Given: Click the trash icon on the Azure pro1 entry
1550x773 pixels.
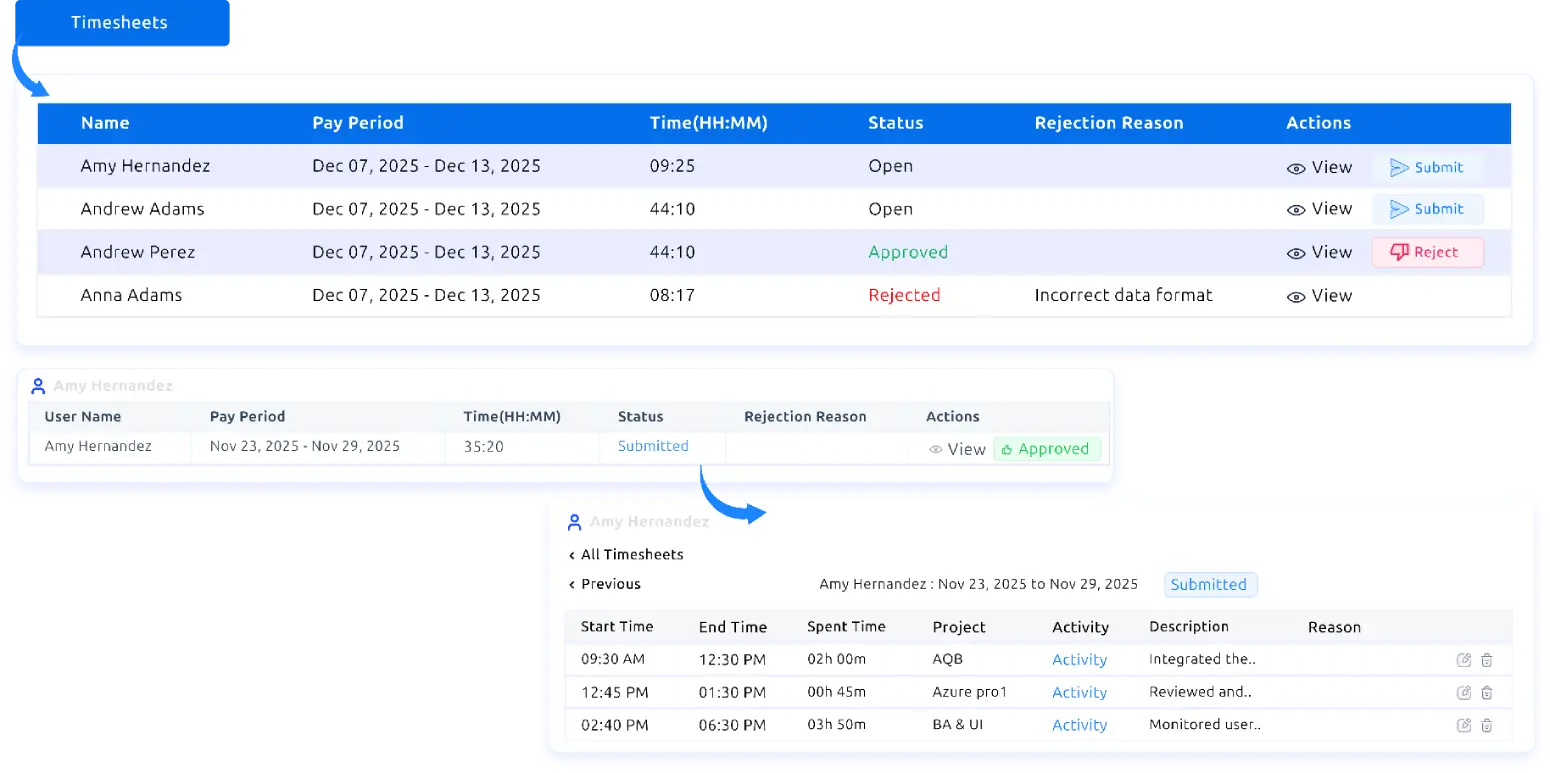Looking at the screenshot, I should tap(1487, 692).
